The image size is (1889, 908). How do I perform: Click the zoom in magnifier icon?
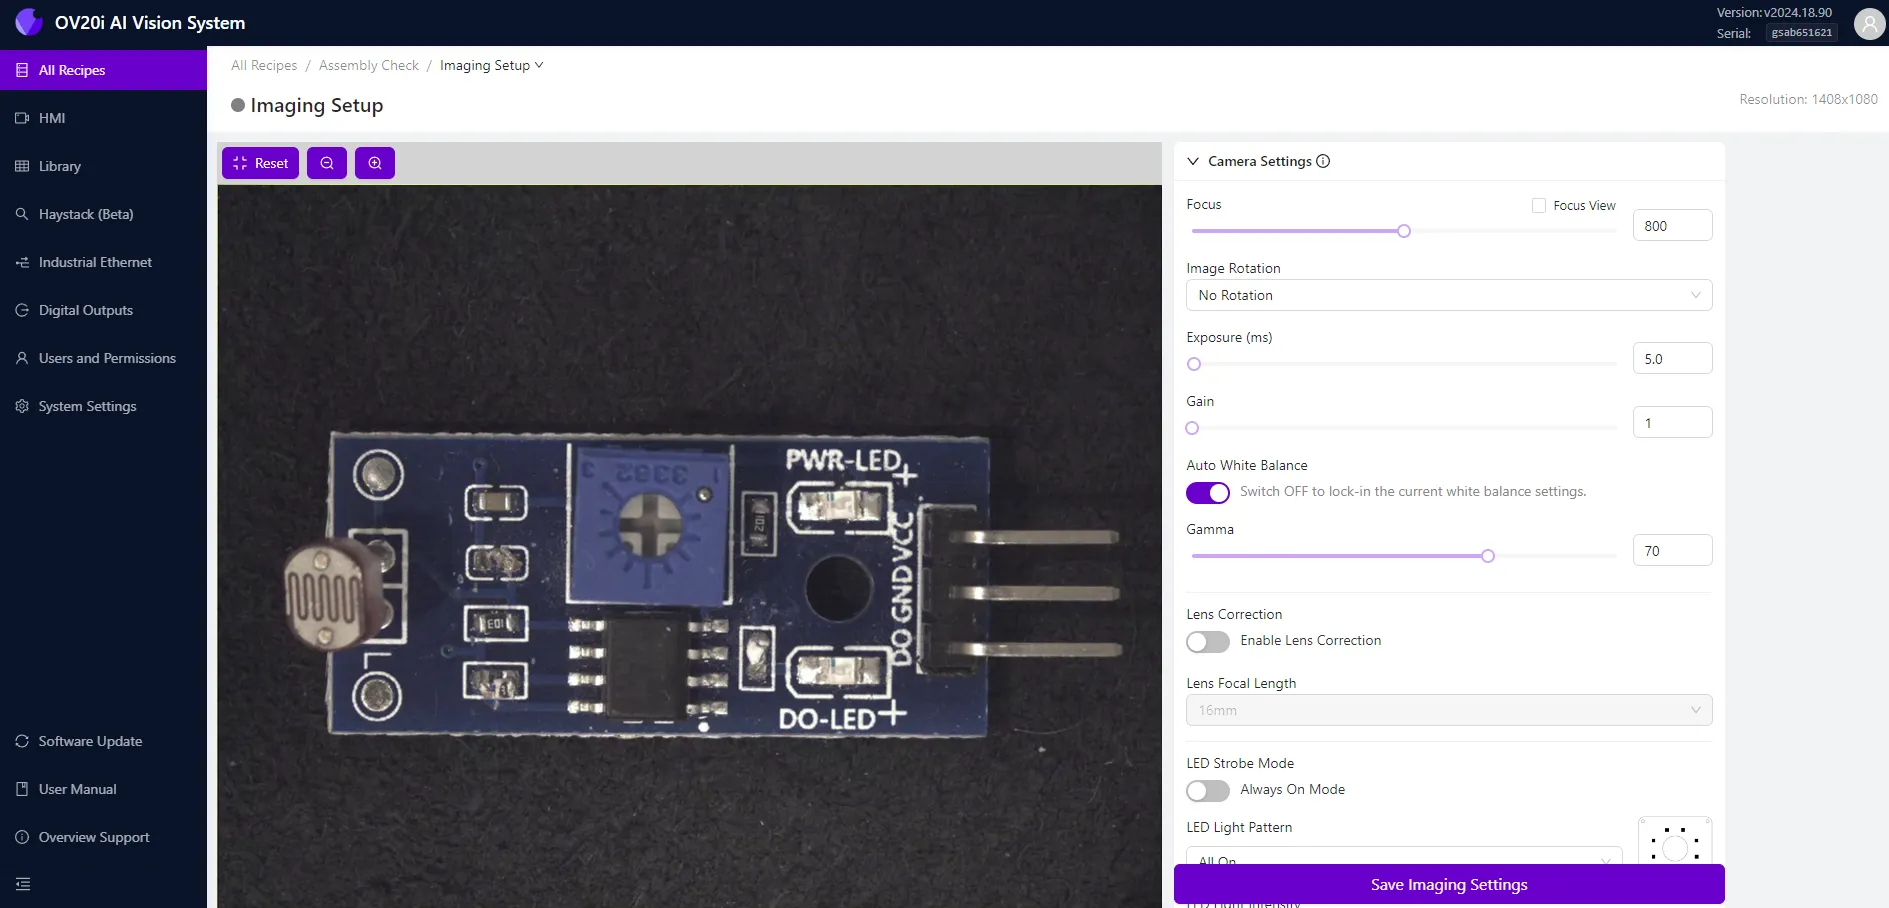375,163
